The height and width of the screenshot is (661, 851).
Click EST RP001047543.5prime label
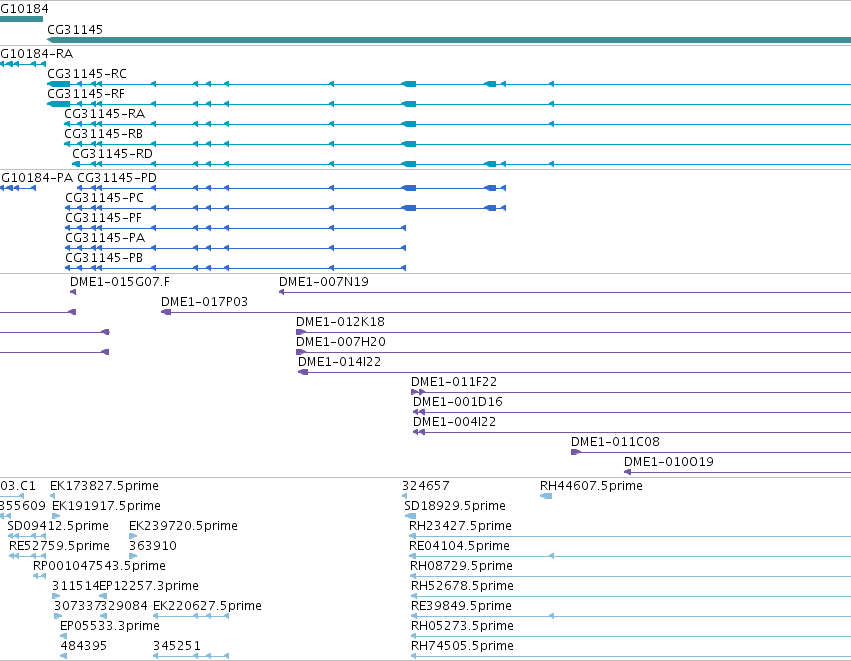click(99, 567)
